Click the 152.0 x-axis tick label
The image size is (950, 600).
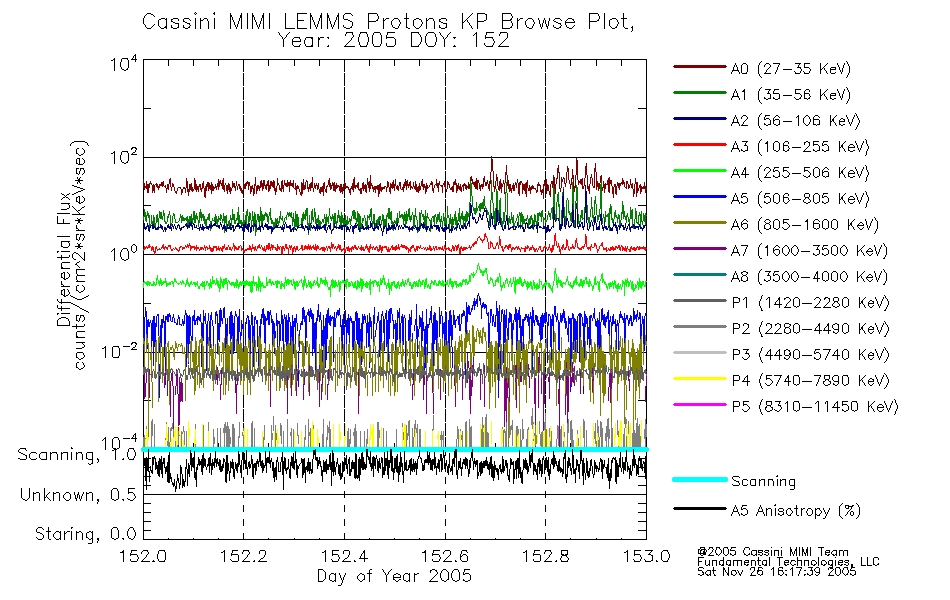coord(143,556)
